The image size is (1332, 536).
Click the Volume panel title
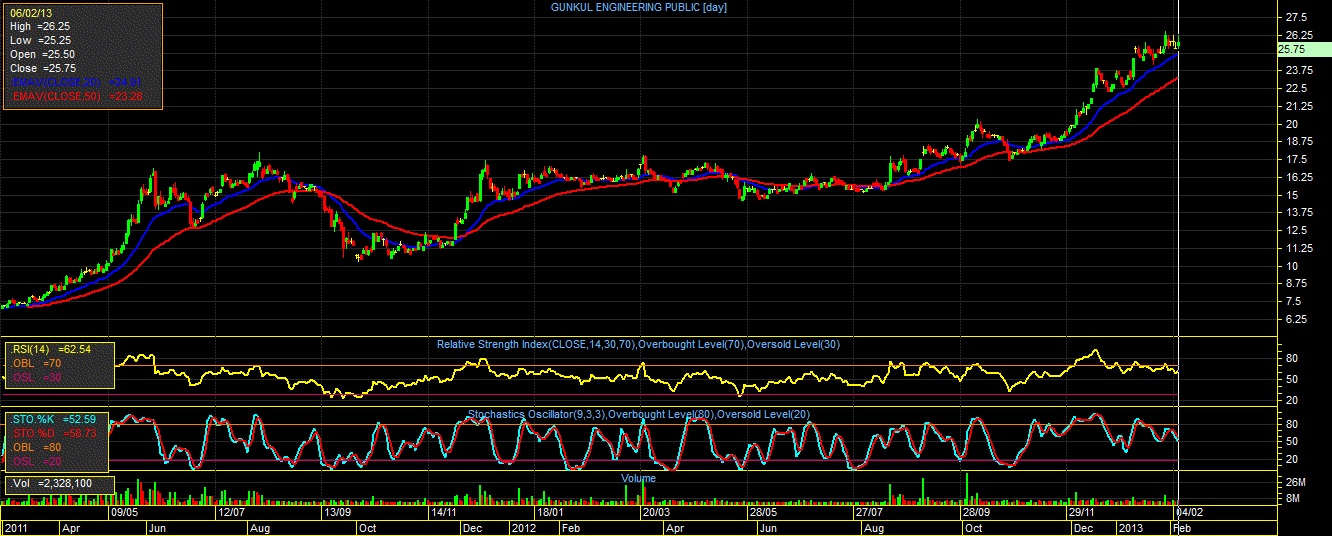pyautogui.click(x=639, y=479)
